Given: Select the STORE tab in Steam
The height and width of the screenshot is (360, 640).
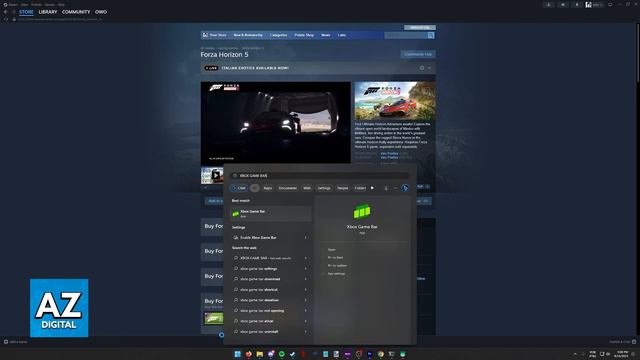Looking at the screenshot, I should 26,12.
